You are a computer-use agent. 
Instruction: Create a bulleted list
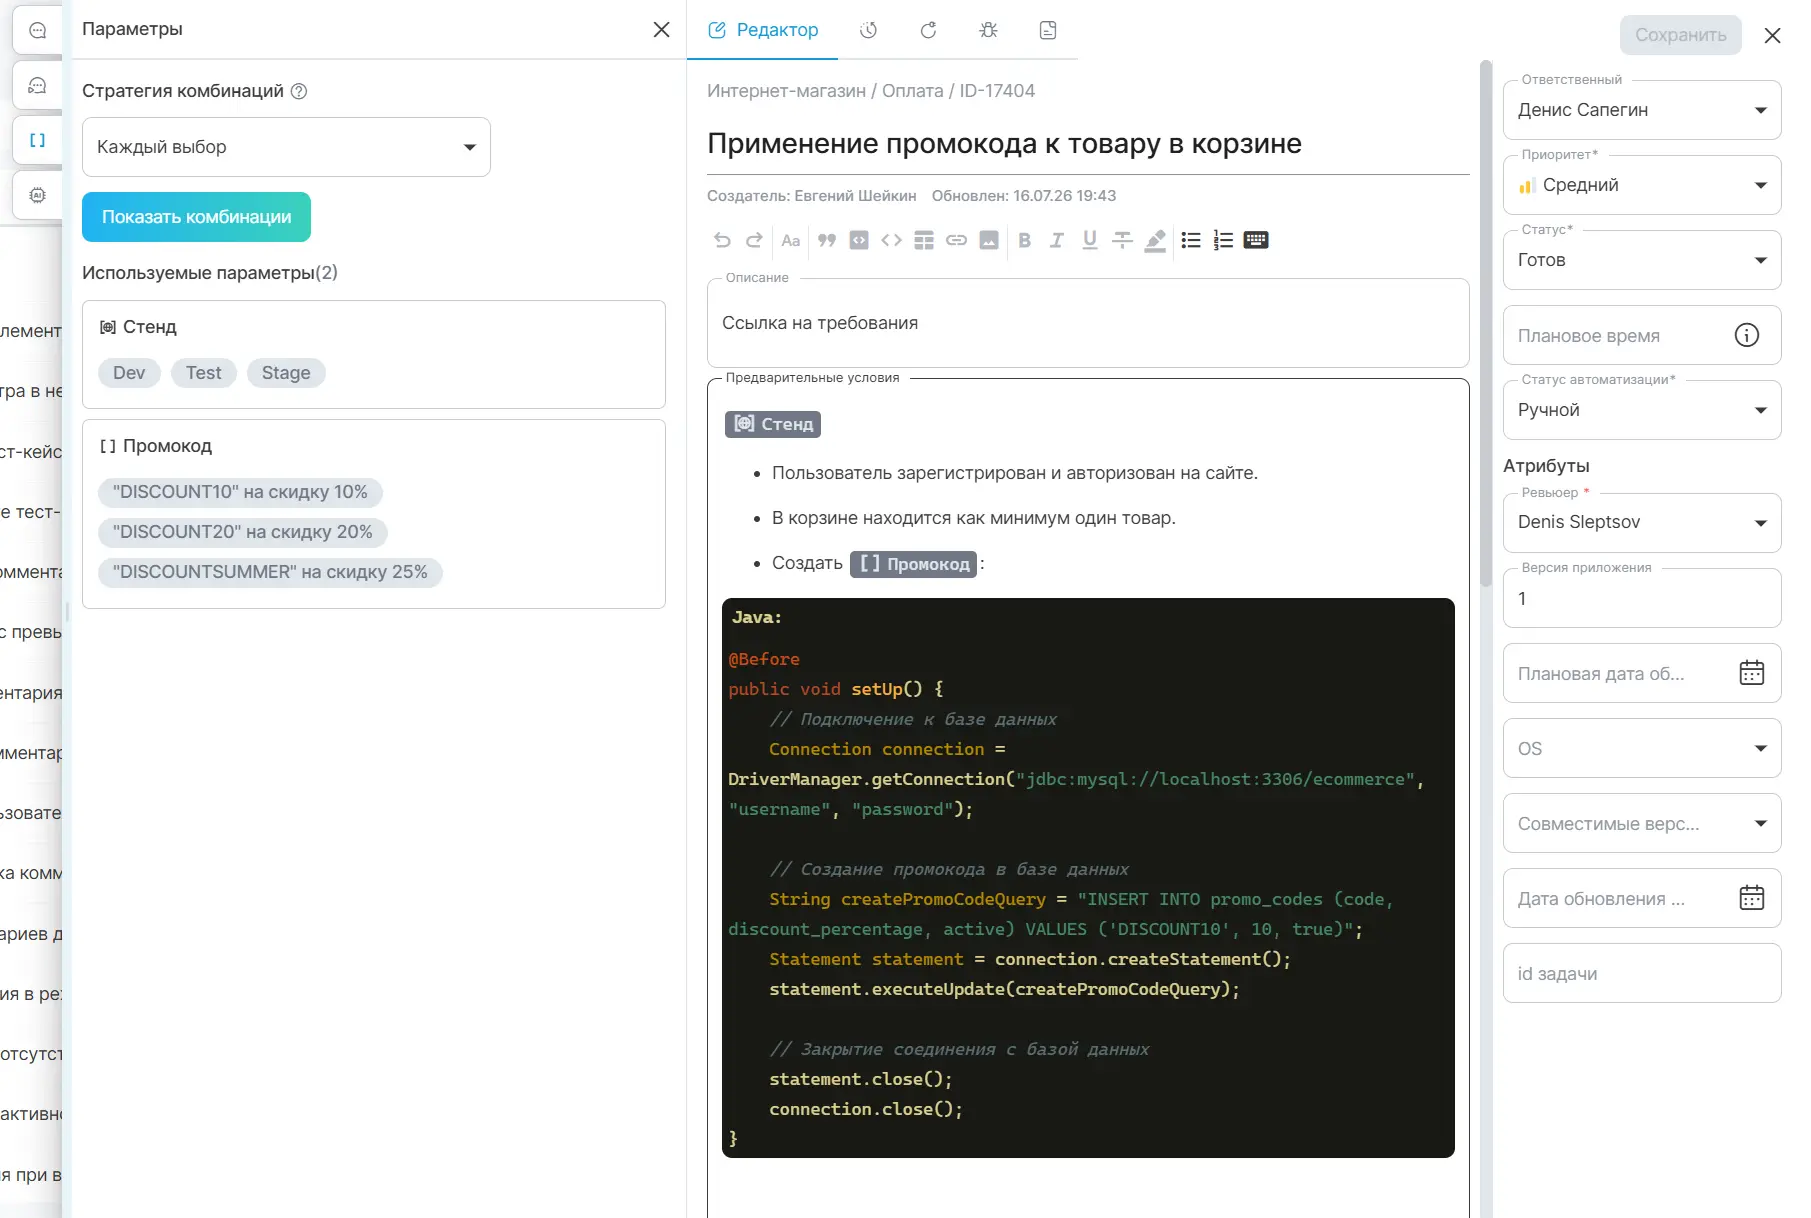pos(1190,240)
